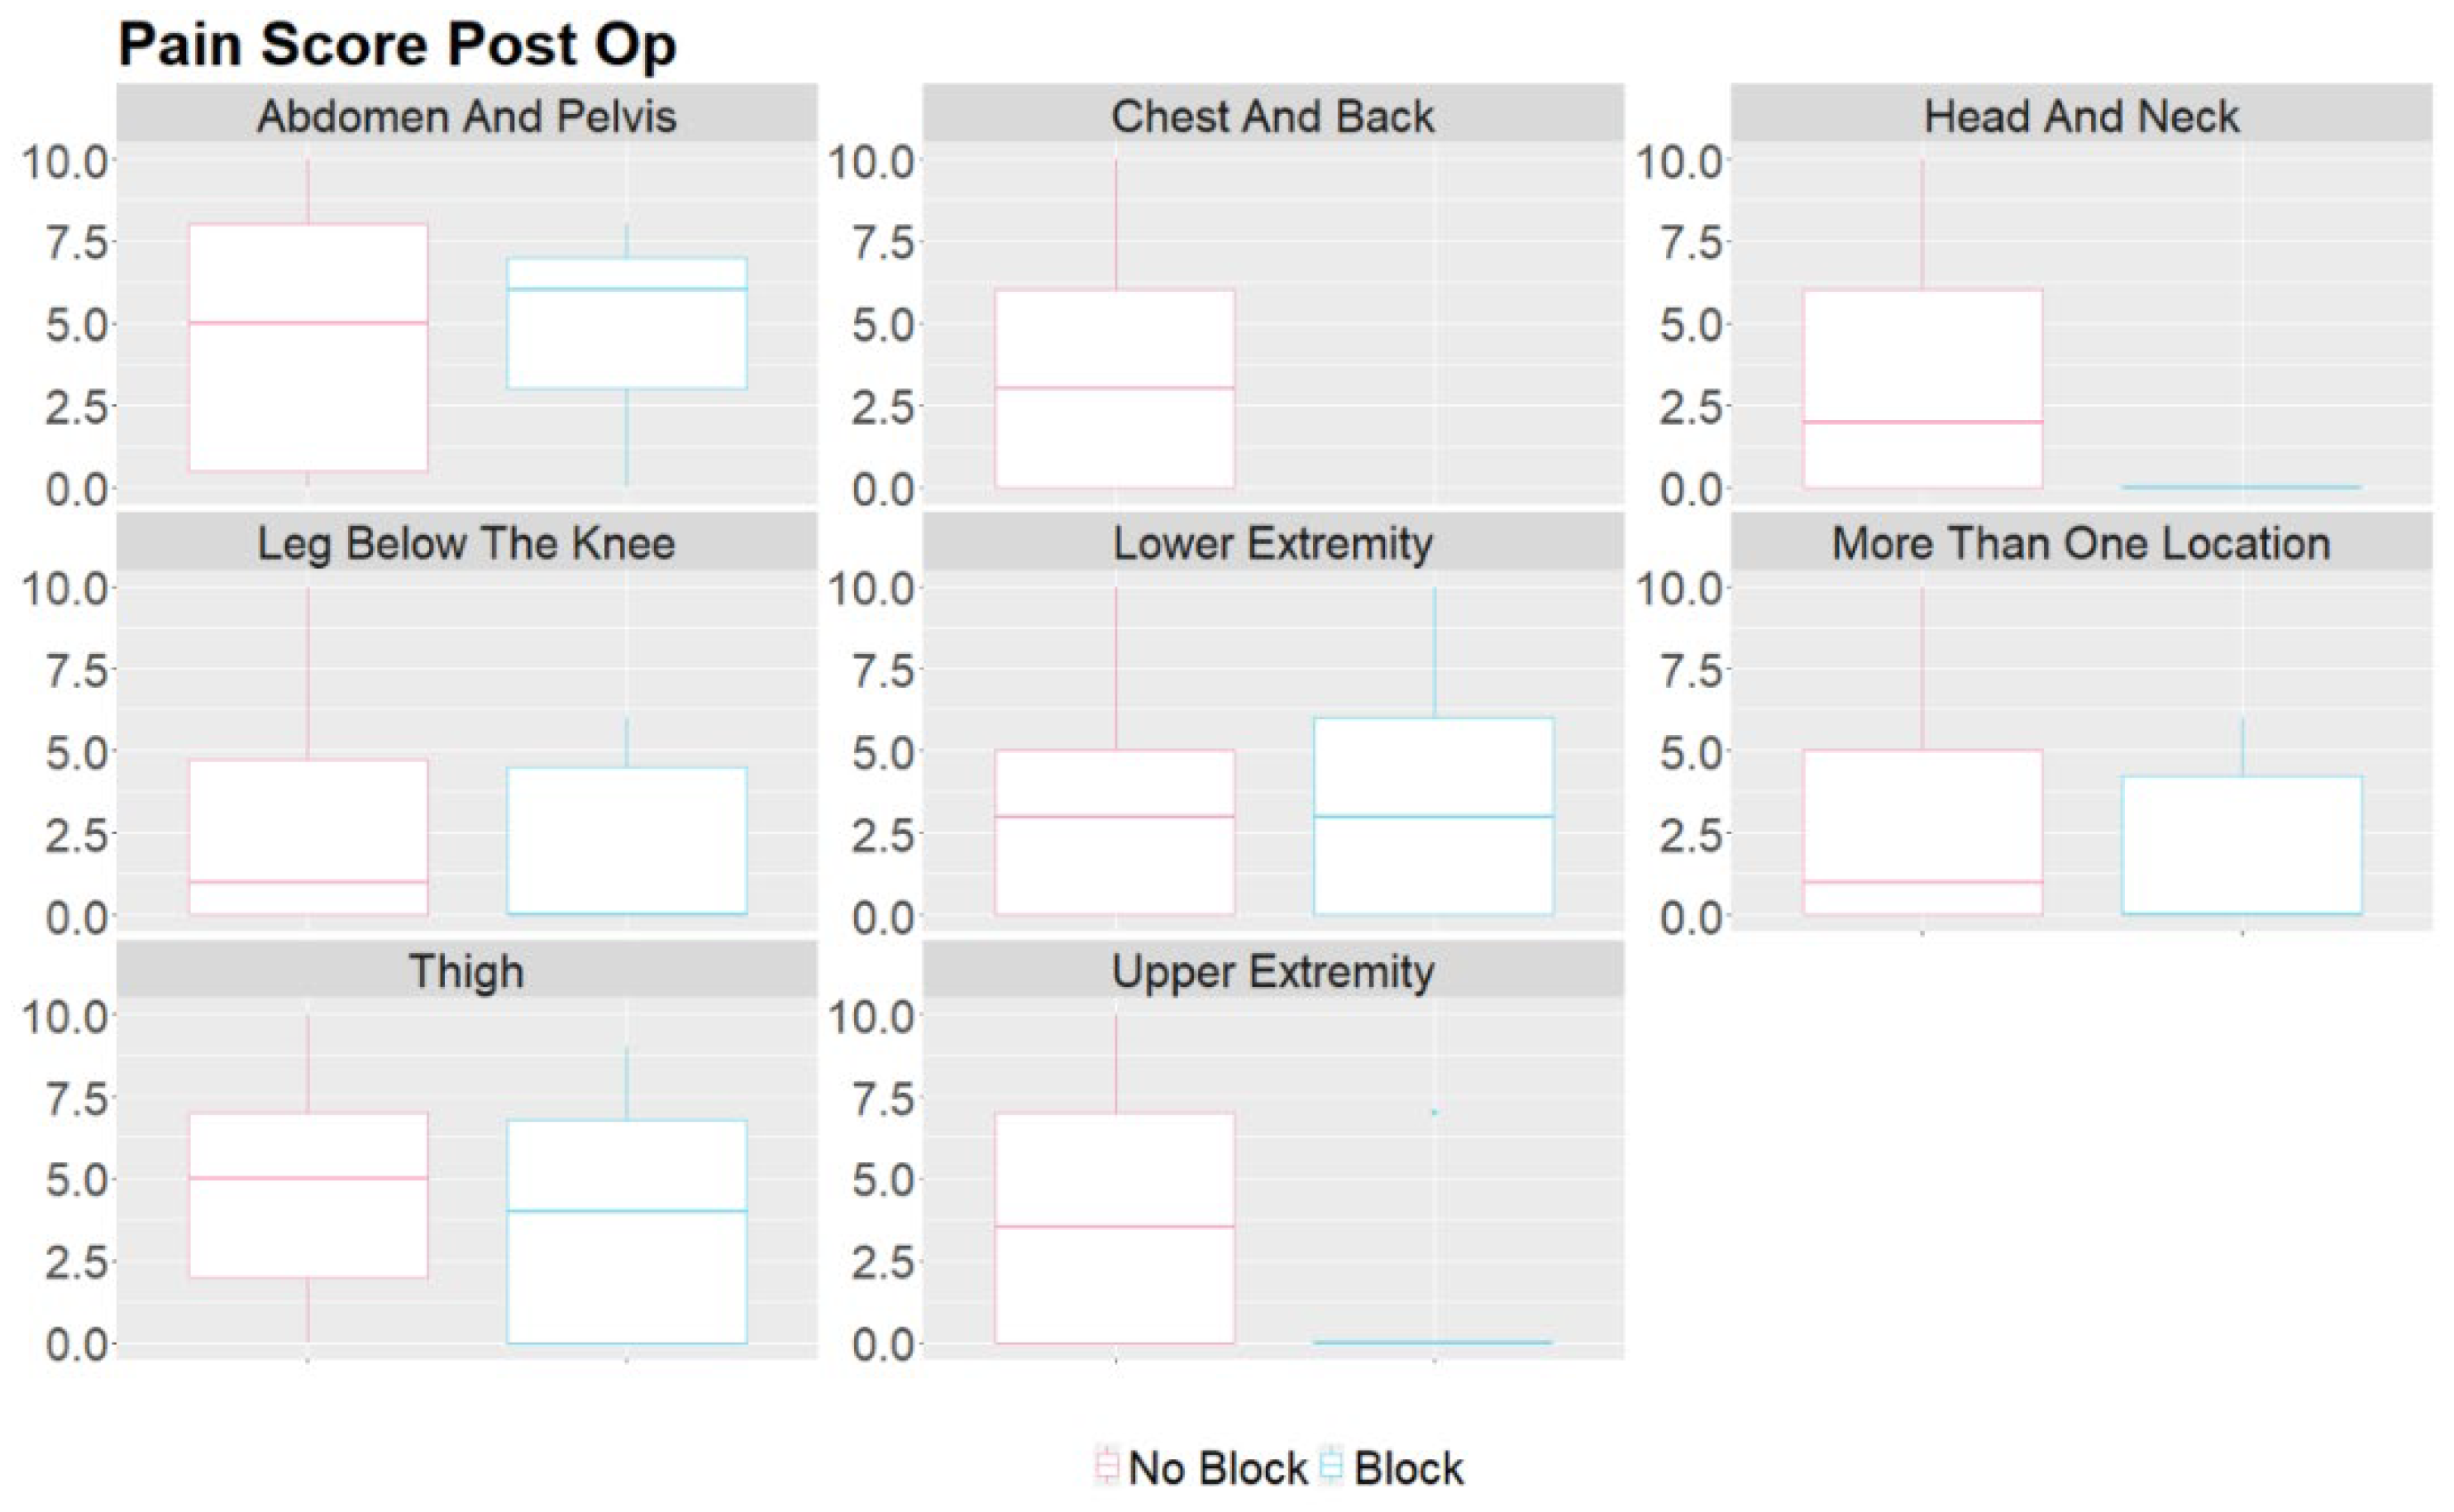Click the Upper Extremity panel header
Image resolution: width=2454 pixels, height=1512 pixels.
[1273, 972]
